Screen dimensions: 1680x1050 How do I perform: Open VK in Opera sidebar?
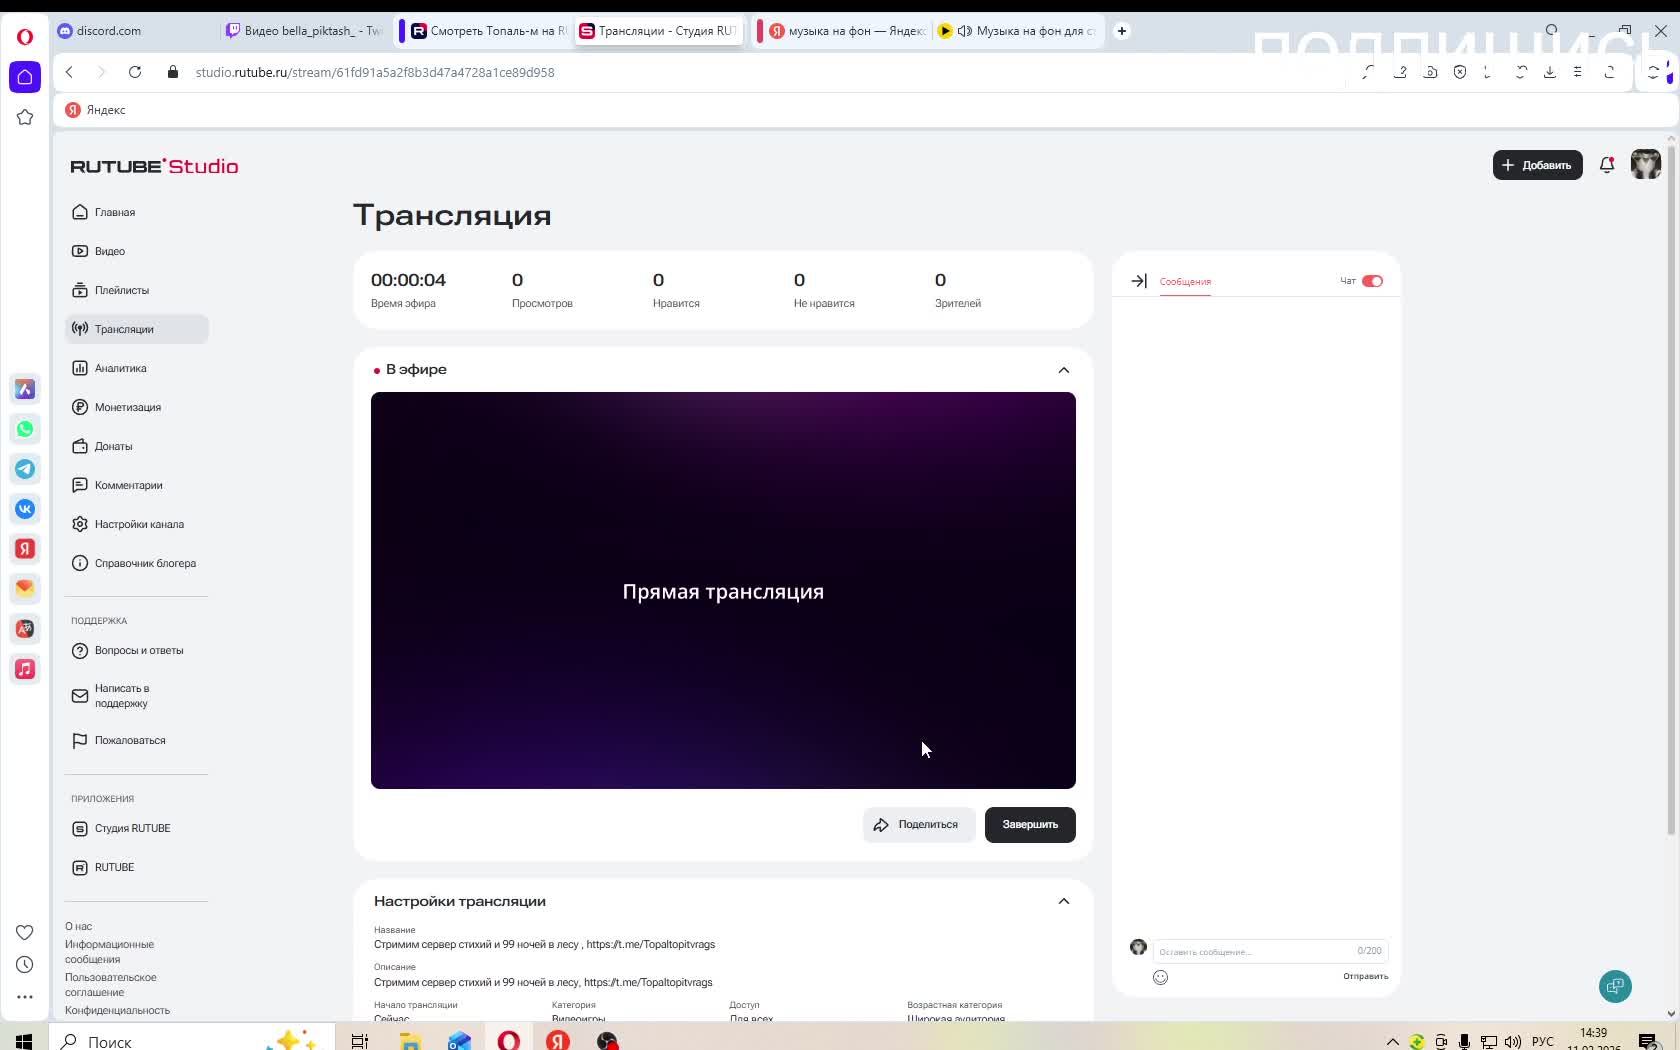(25, 509)
